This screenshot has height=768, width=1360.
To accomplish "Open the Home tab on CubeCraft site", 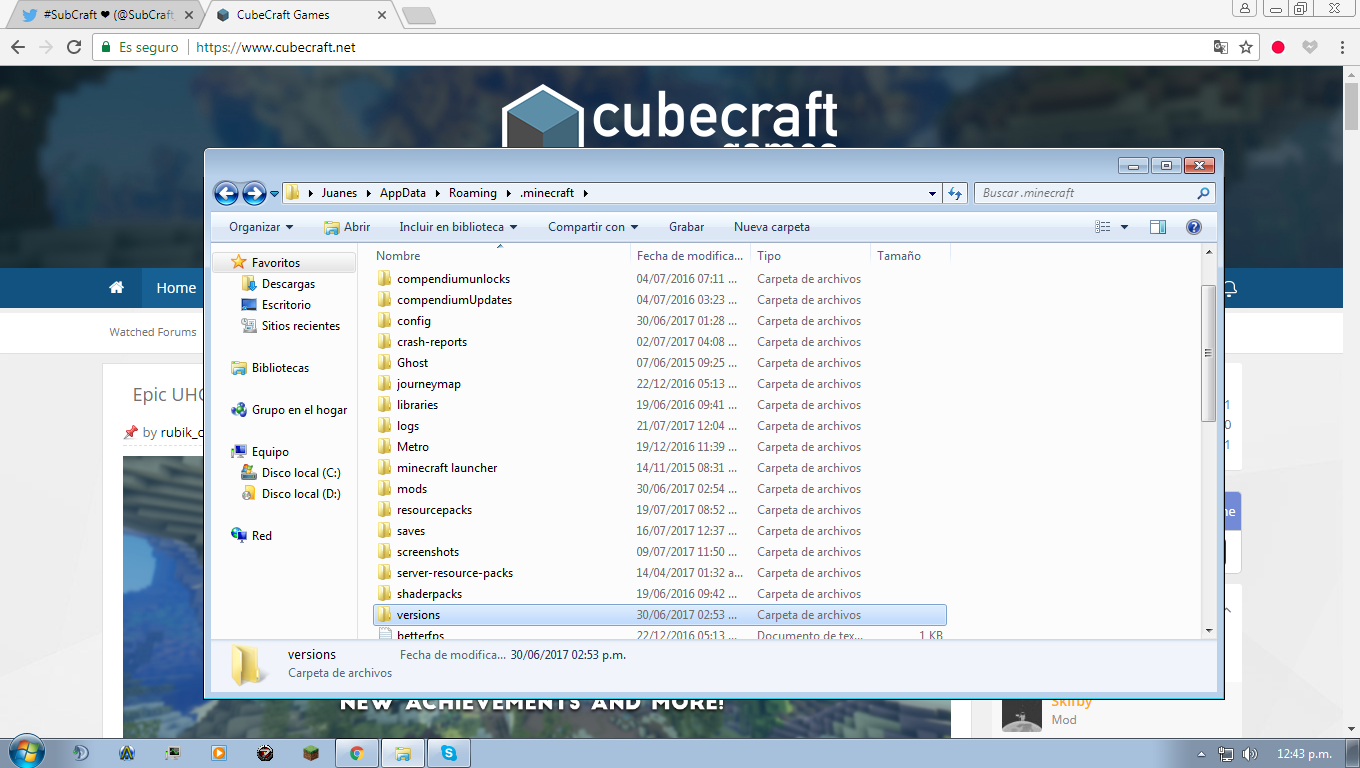I will point(176,288).
